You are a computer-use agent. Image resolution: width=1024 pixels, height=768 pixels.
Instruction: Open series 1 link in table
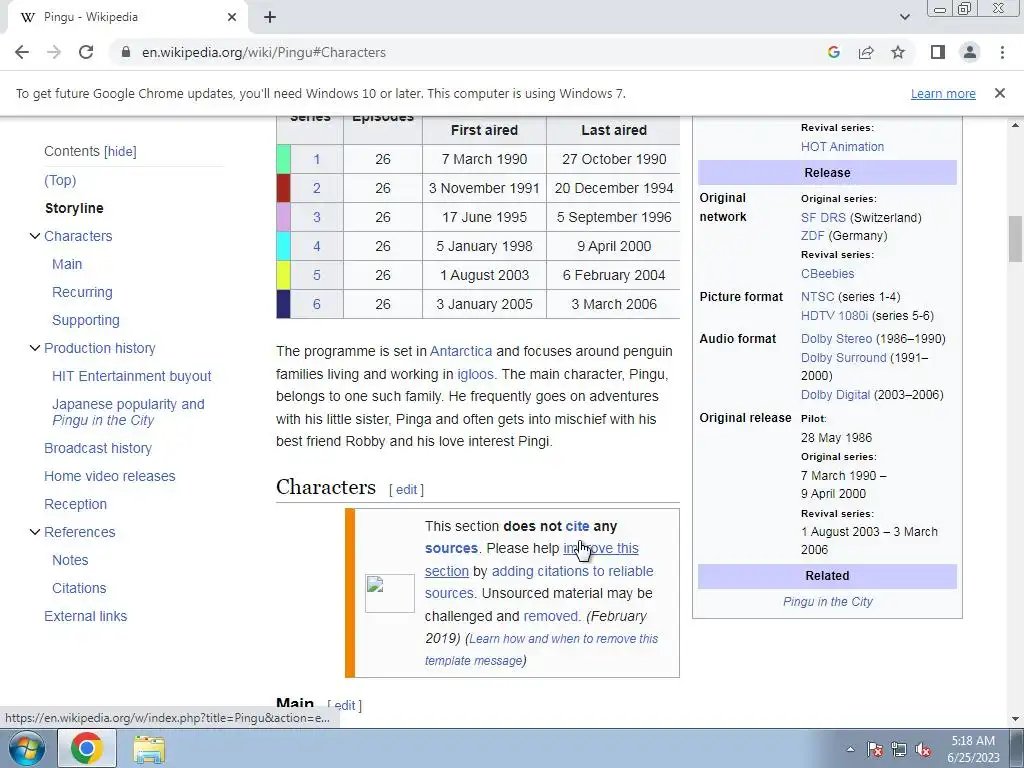click(317, 159)
